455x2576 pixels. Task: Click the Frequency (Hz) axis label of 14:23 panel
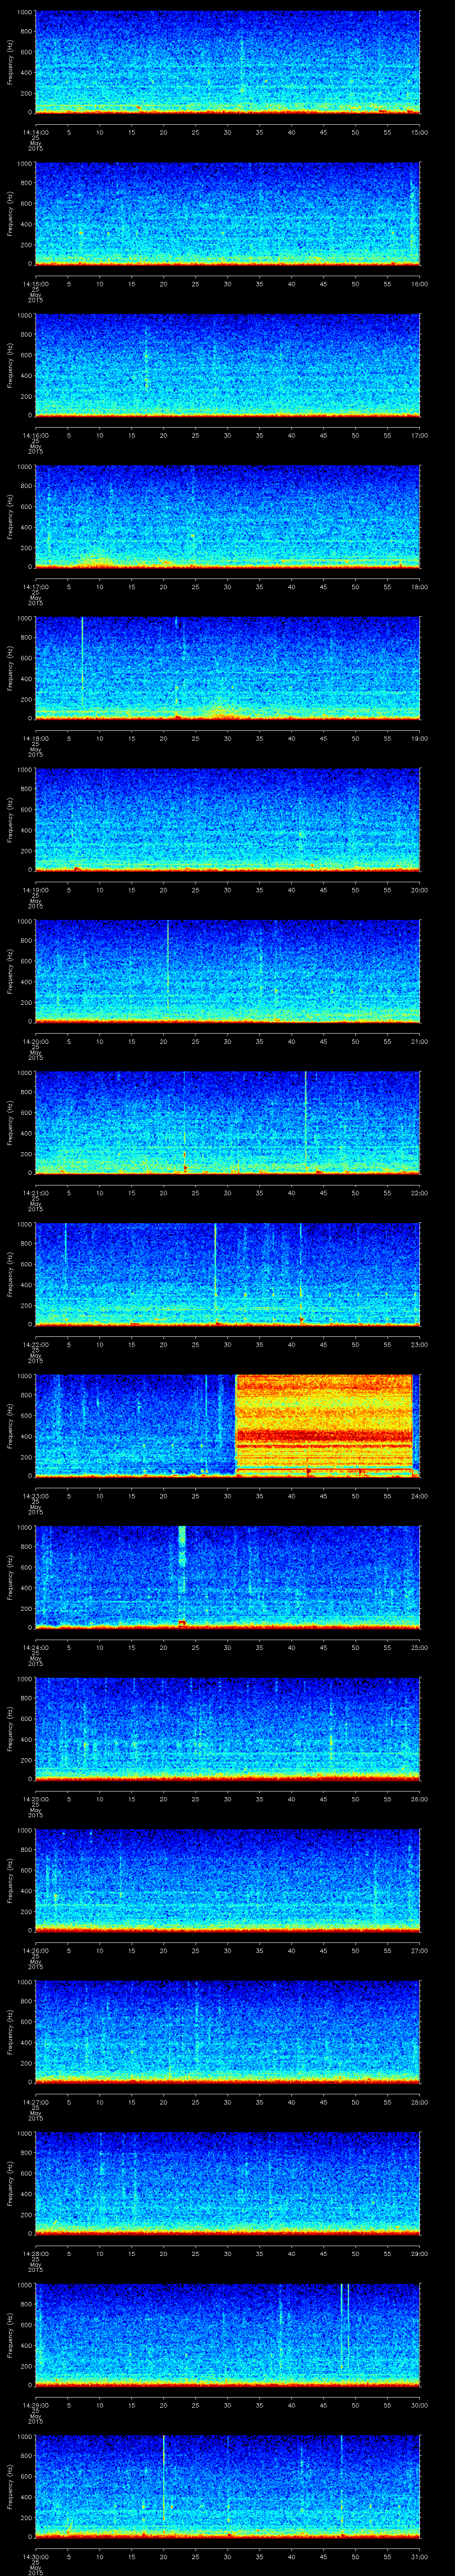pos(10,1425)
